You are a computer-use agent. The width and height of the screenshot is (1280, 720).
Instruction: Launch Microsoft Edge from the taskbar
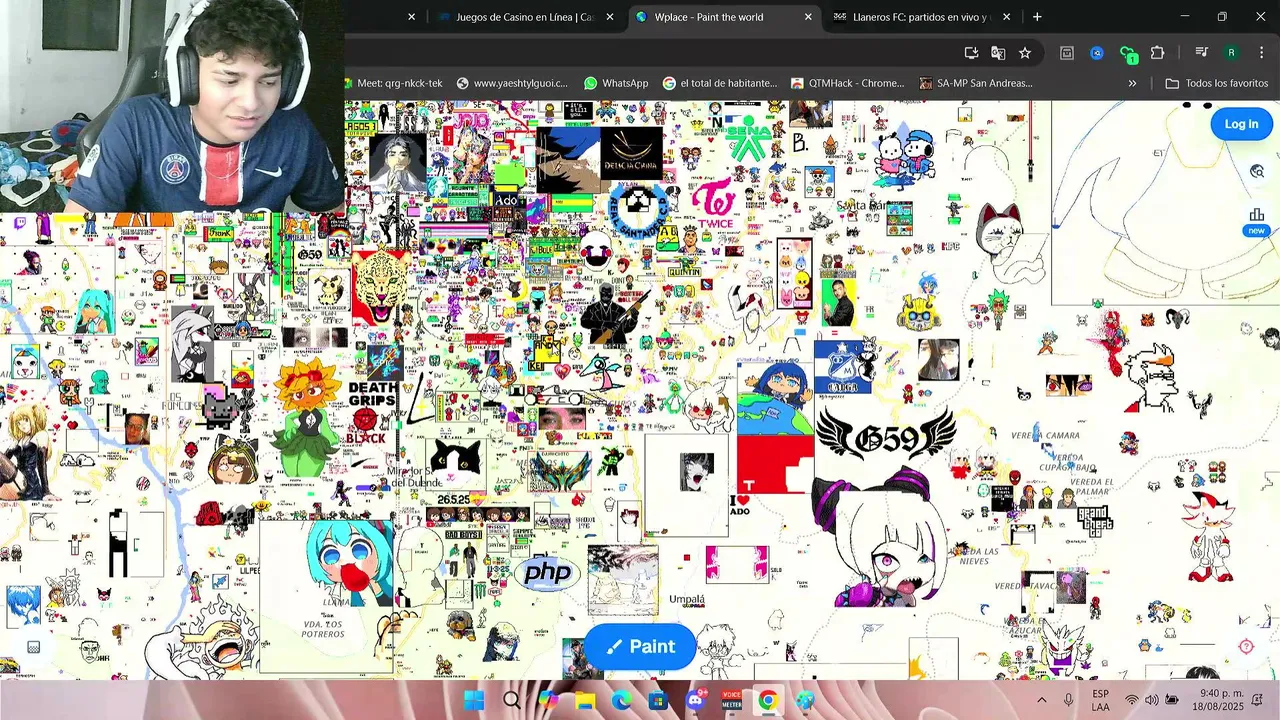coord(621,700)
